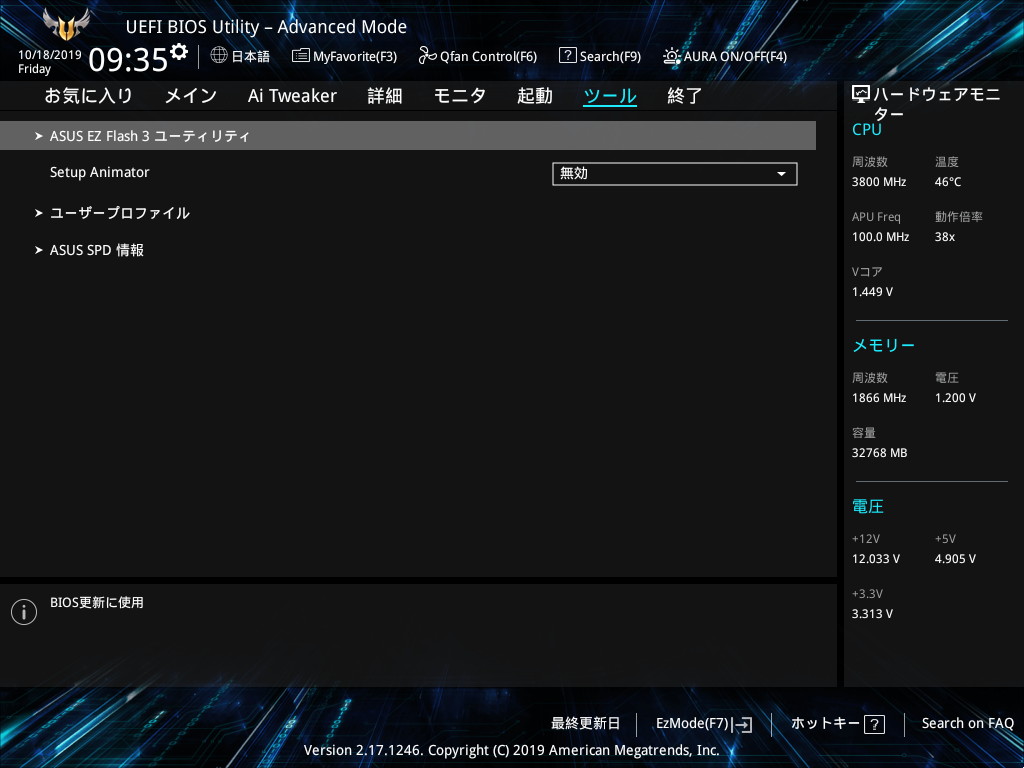
Task: Open MyFavorite(F3)
Action: tap(344, 56)
